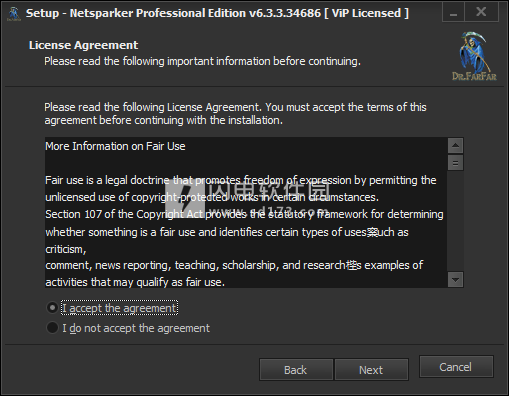Click the empty scrollbar track below the thumb
509x396 pixels.
455,221
